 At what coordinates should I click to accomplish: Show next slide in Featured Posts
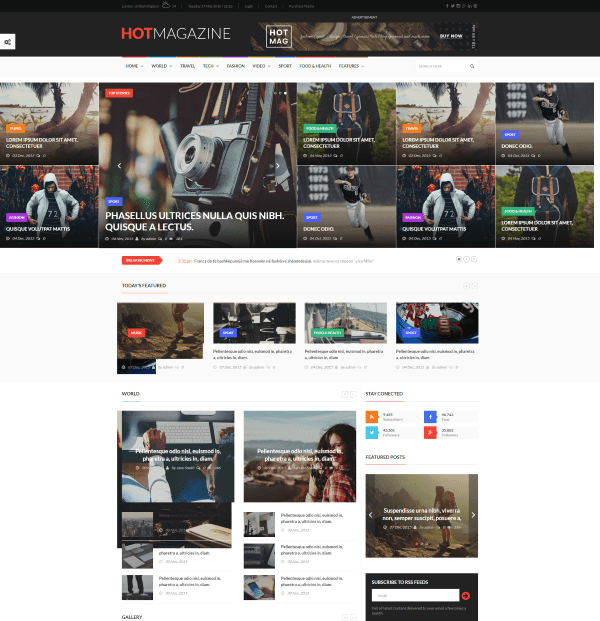tap(473, 515)
